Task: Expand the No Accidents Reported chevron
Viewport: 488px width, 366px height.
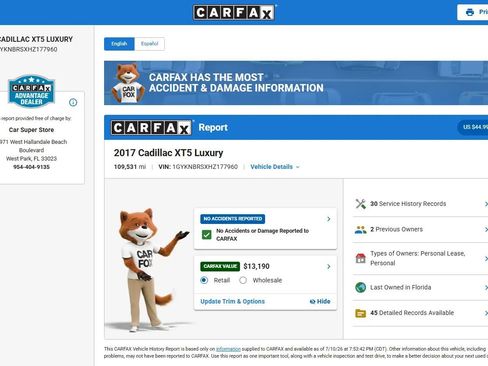Action: coord(329,219)
